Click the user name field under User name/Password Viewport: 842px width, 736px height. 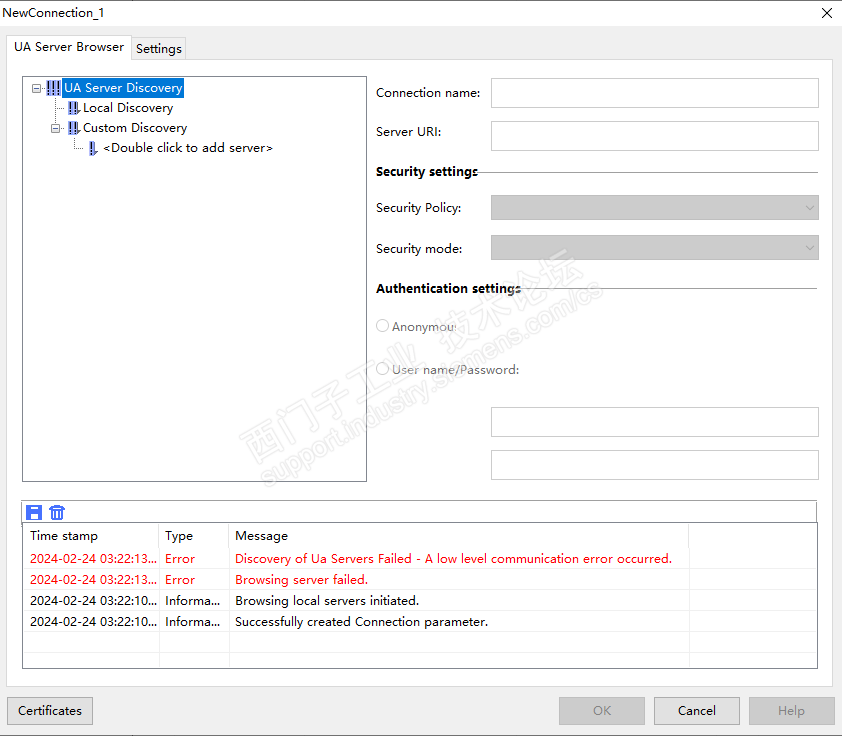(x=655, y=422)
